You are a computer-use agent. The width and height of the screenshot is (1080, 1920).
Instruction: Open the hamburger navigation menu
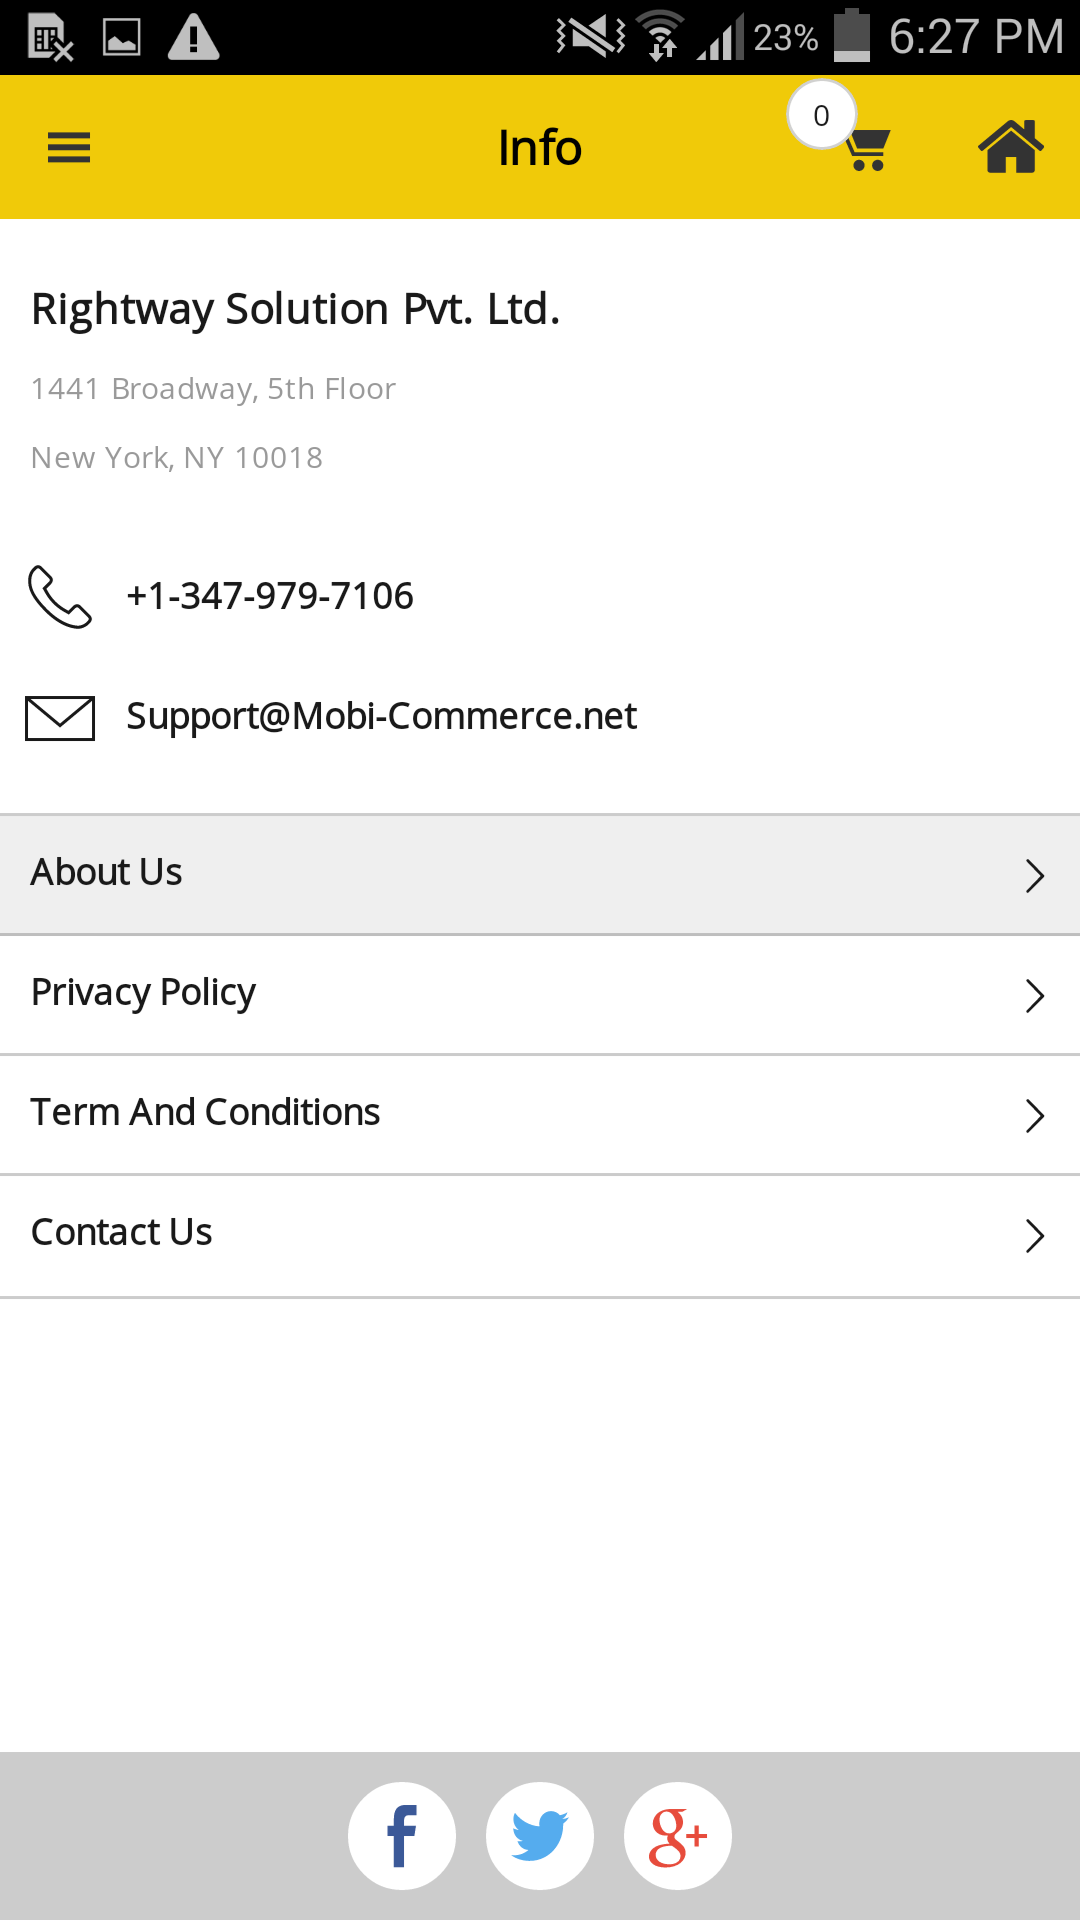point(69,148)
